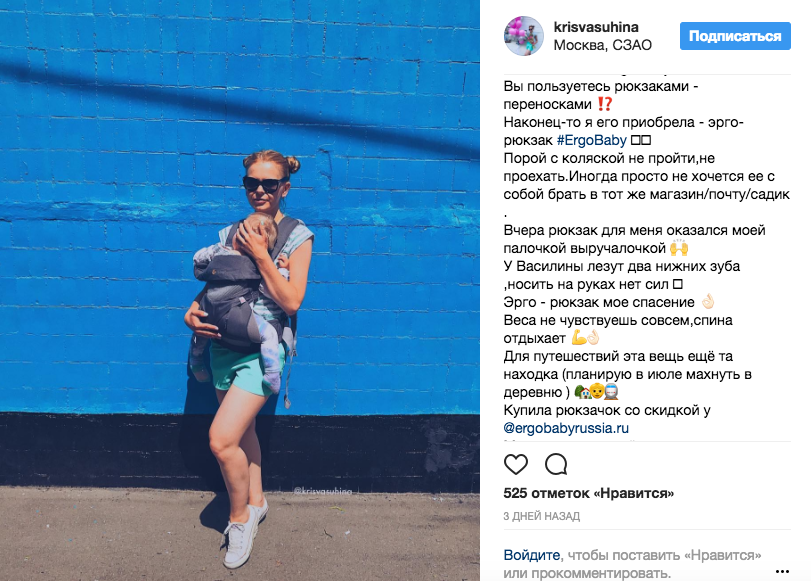The width and height of the screenshot is (811, 581).
Task: Visit the @ergobabyrussia.ru mention
Action: [x=566, y=428]
